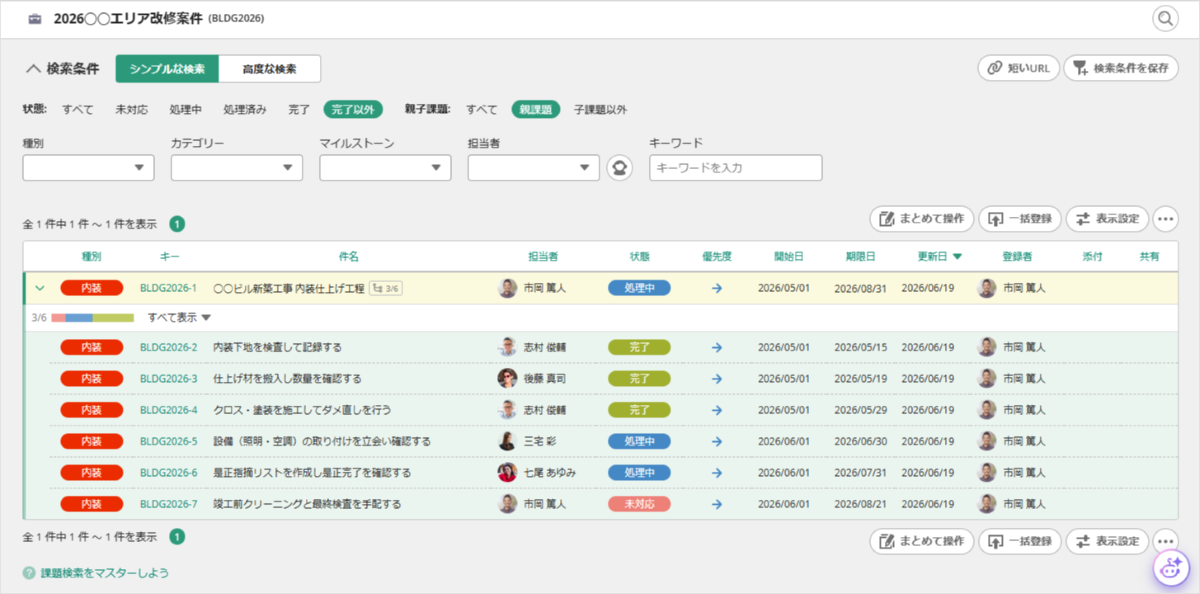1200x594 pixels.
Task: Click 後藤 真司 avatar in BLDG2026-3 row
Action: pyautogui.click(x=508, y=378)
